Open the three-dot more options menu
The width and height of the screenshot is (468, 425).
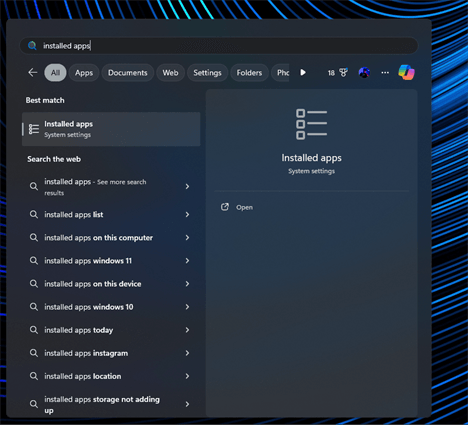[x=385, y=72]
